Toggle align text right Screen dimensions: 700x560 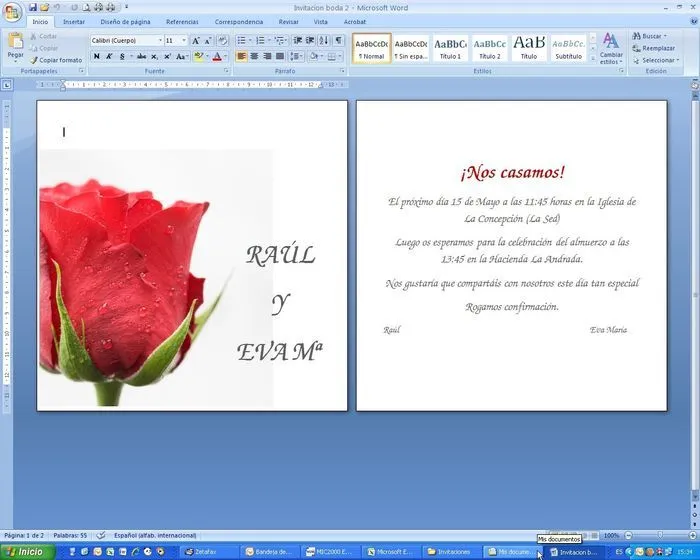pos(267,56)
